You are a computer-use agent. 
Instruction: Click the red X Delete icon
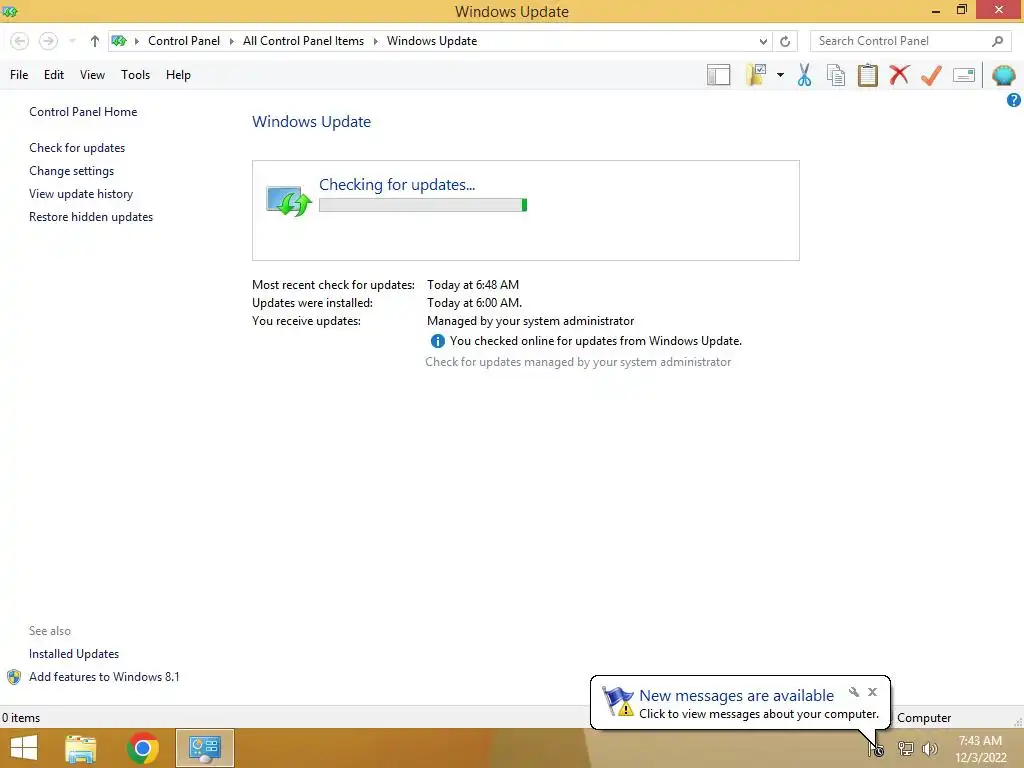pos(899,74)
